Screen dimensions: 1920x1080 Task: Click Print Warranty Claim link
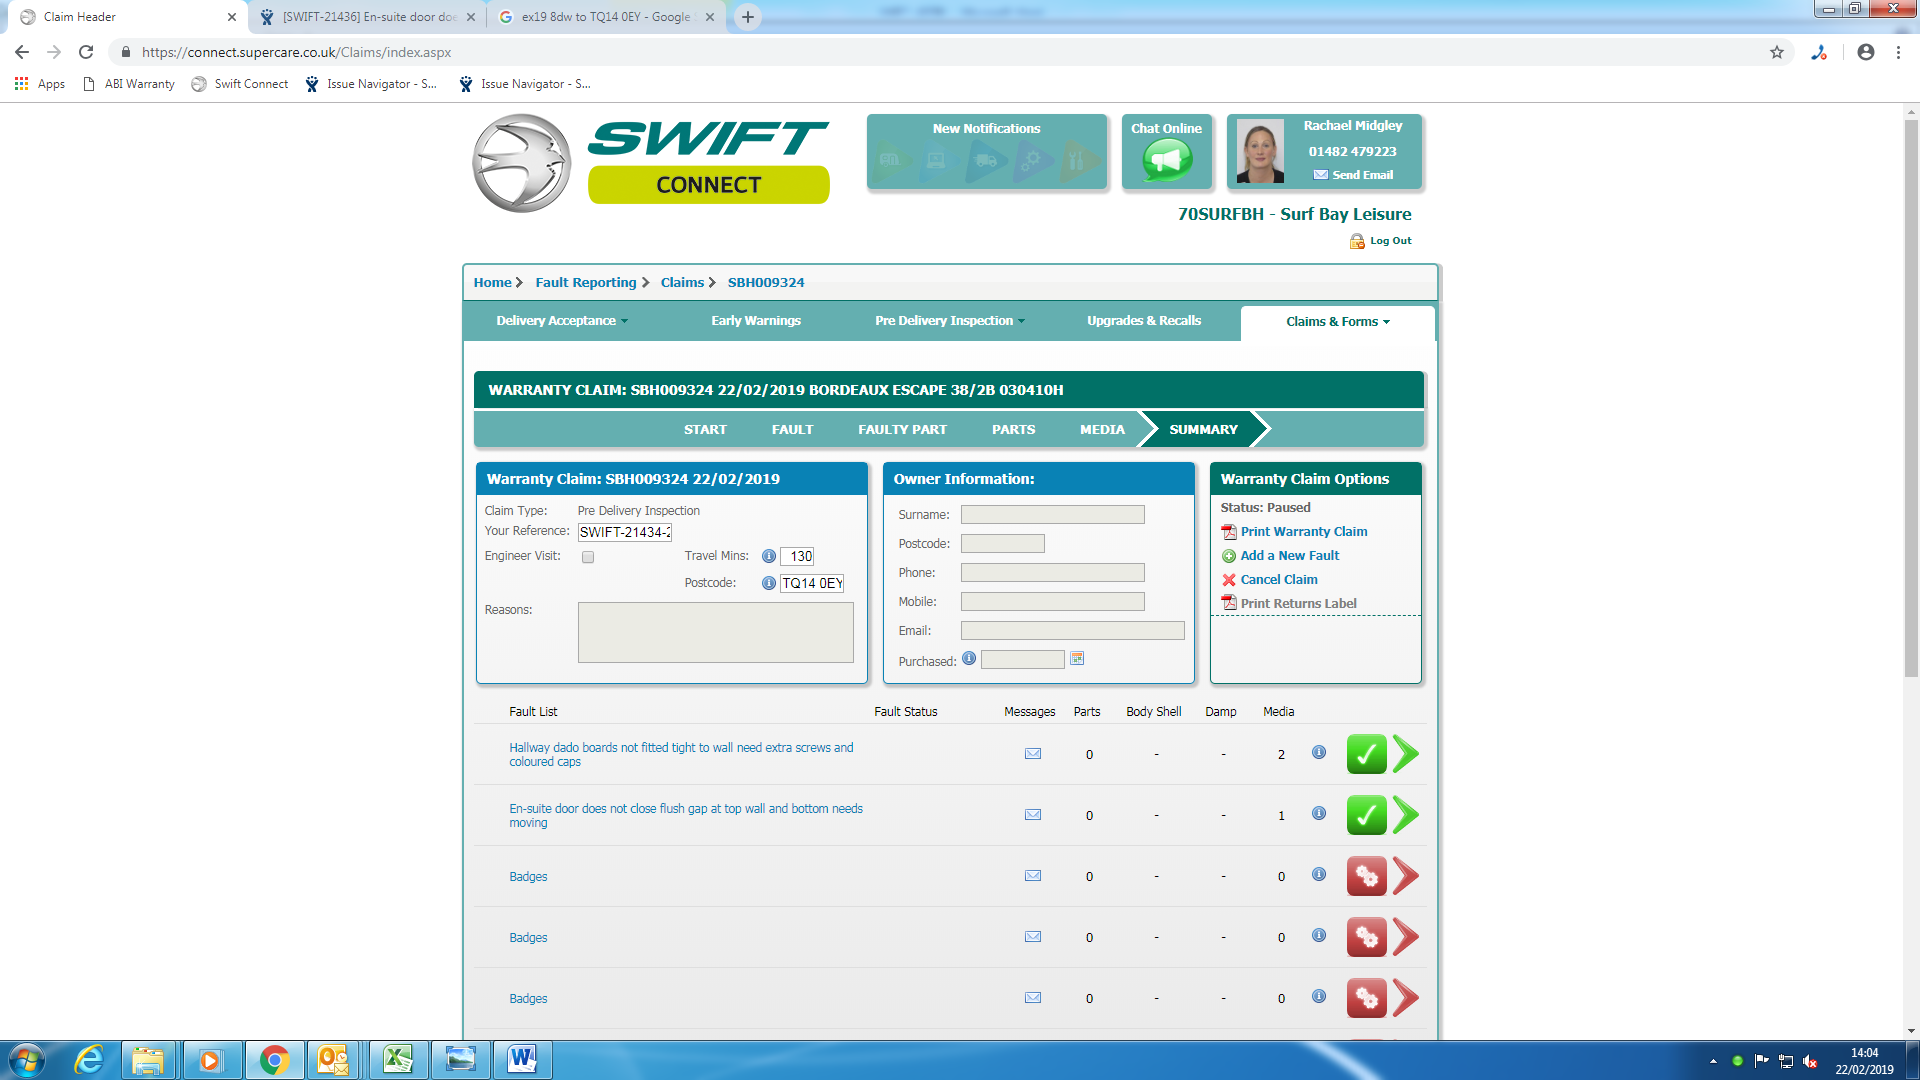[1303, 532]
